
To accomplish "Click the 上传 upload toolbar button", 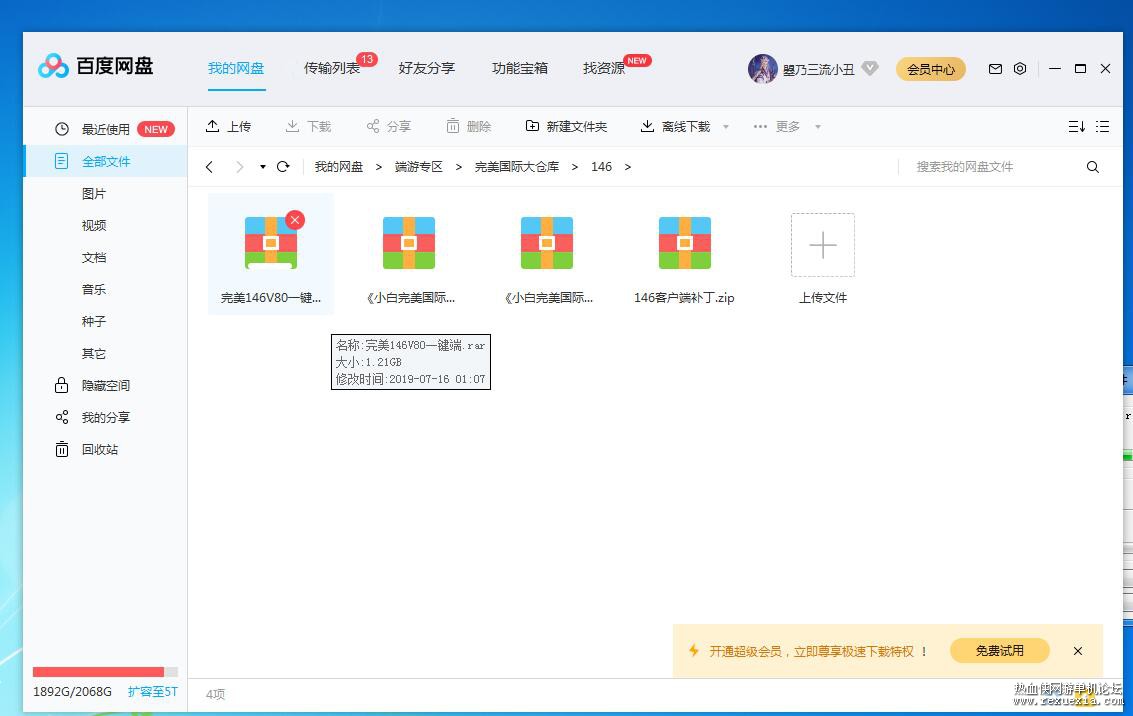I will 228,126.
